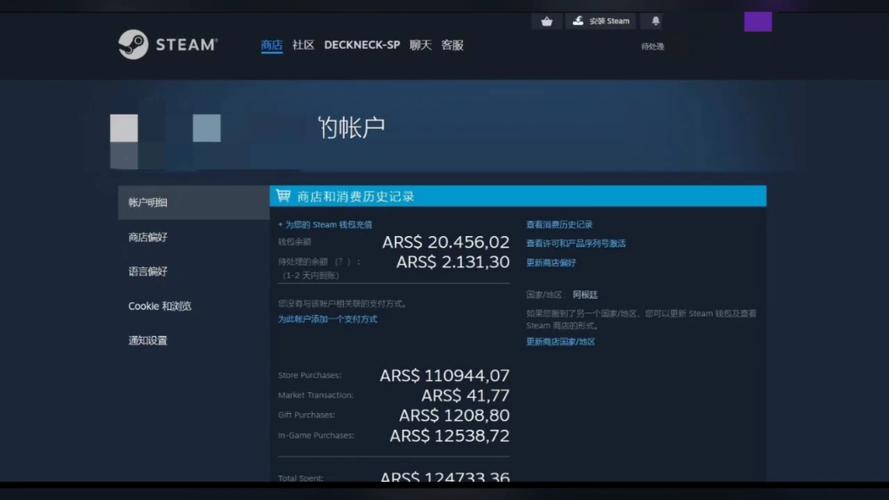
Task: Click the pending balance (?) help mark
Action: pos(342,261)
